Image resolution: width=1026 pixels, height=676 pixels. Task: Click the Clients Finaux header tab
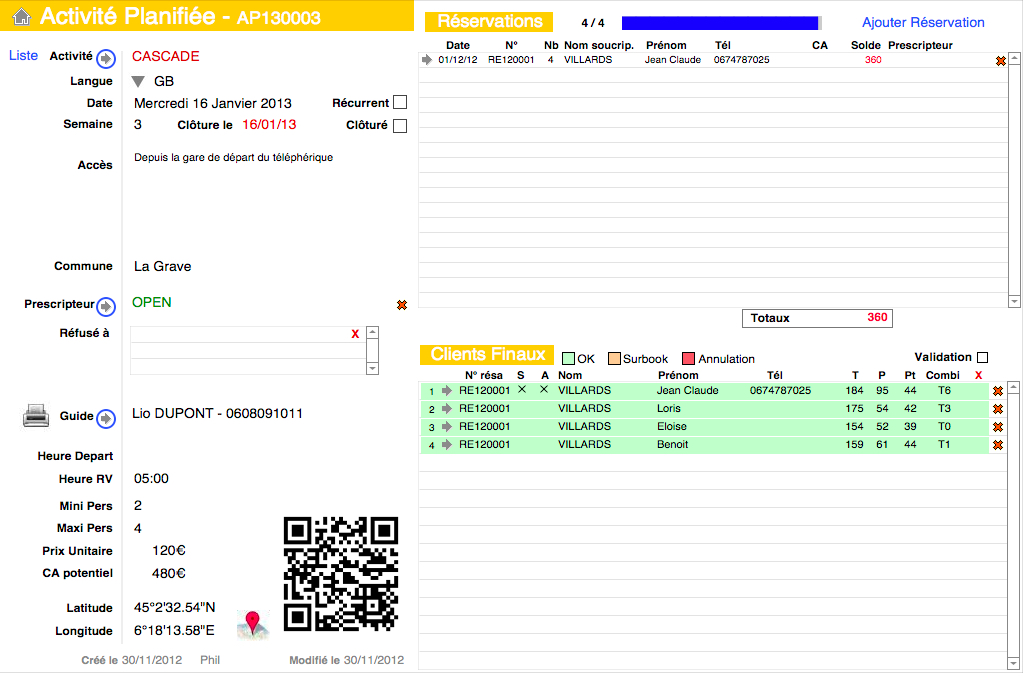coord(487,355)
